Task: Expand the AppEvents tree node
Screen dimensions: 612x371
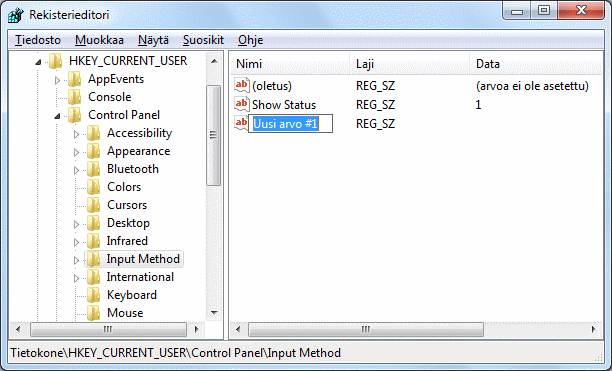Action: [57, 80]
